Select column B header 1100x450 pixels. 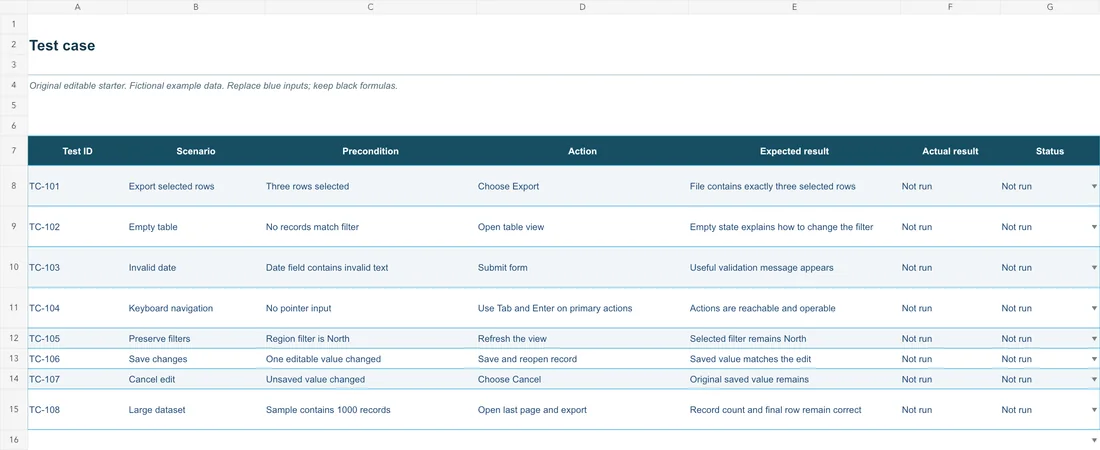(196, 7)
